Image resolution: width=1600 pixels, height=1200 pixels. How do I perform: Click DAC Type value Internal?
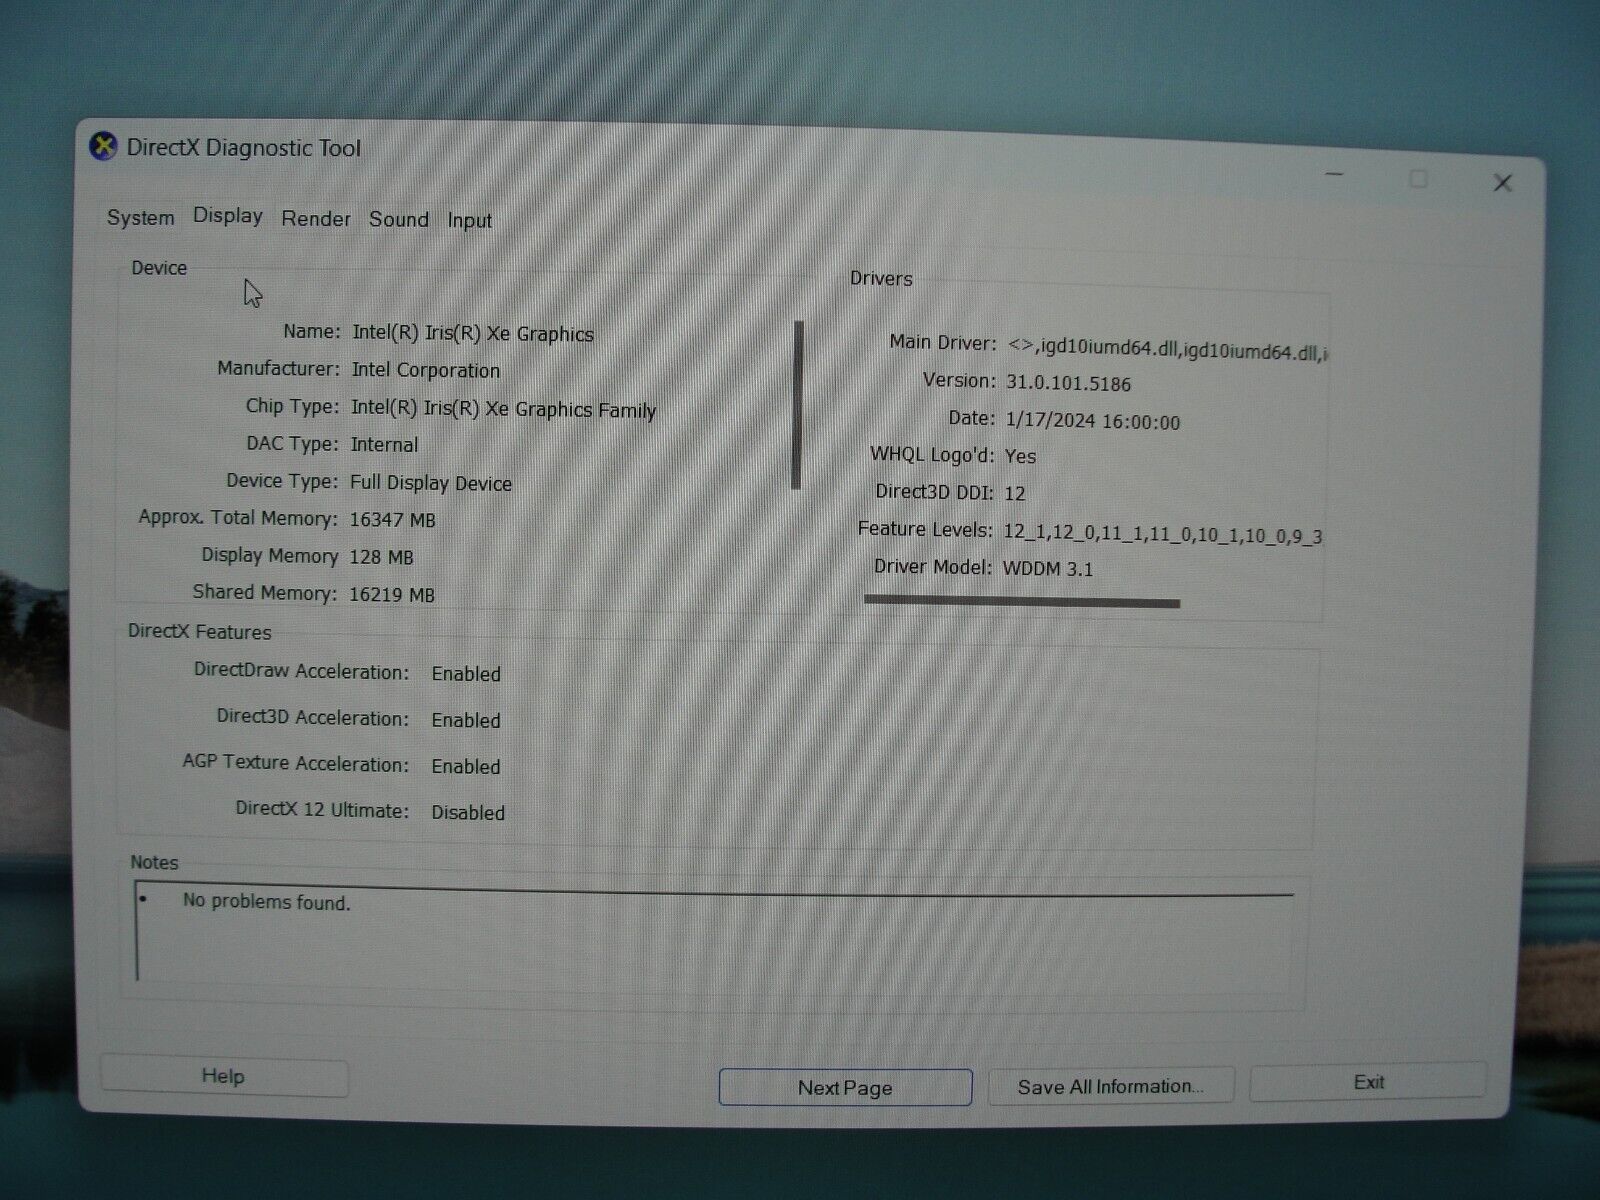tap(385, 445)
